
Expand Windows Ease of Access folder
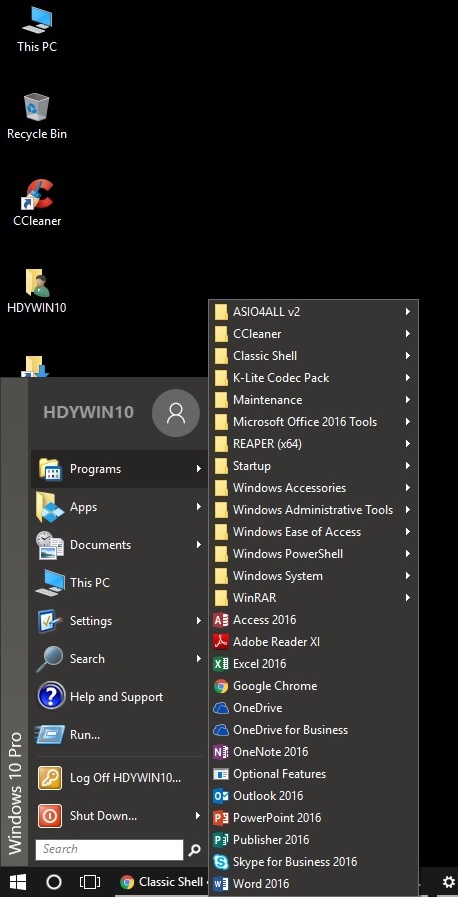pyautogui.click(x=314, y=532)
